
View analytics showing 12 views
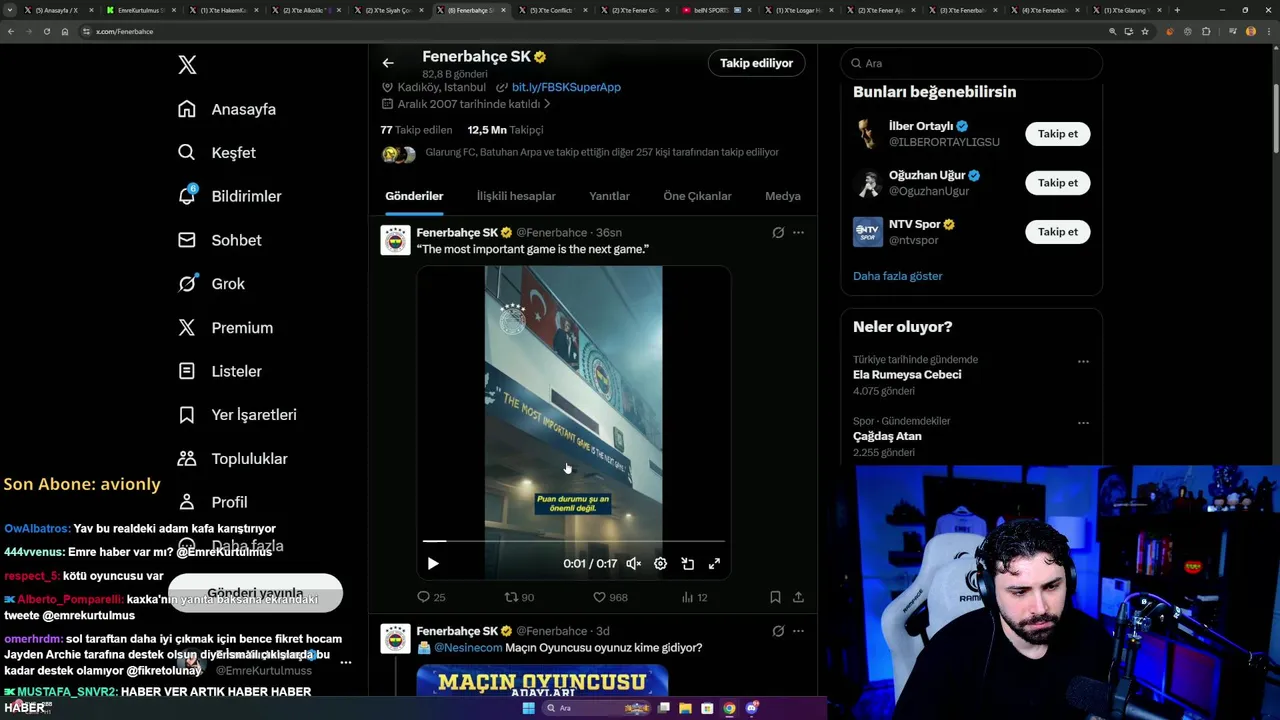[x=694, y=597]
